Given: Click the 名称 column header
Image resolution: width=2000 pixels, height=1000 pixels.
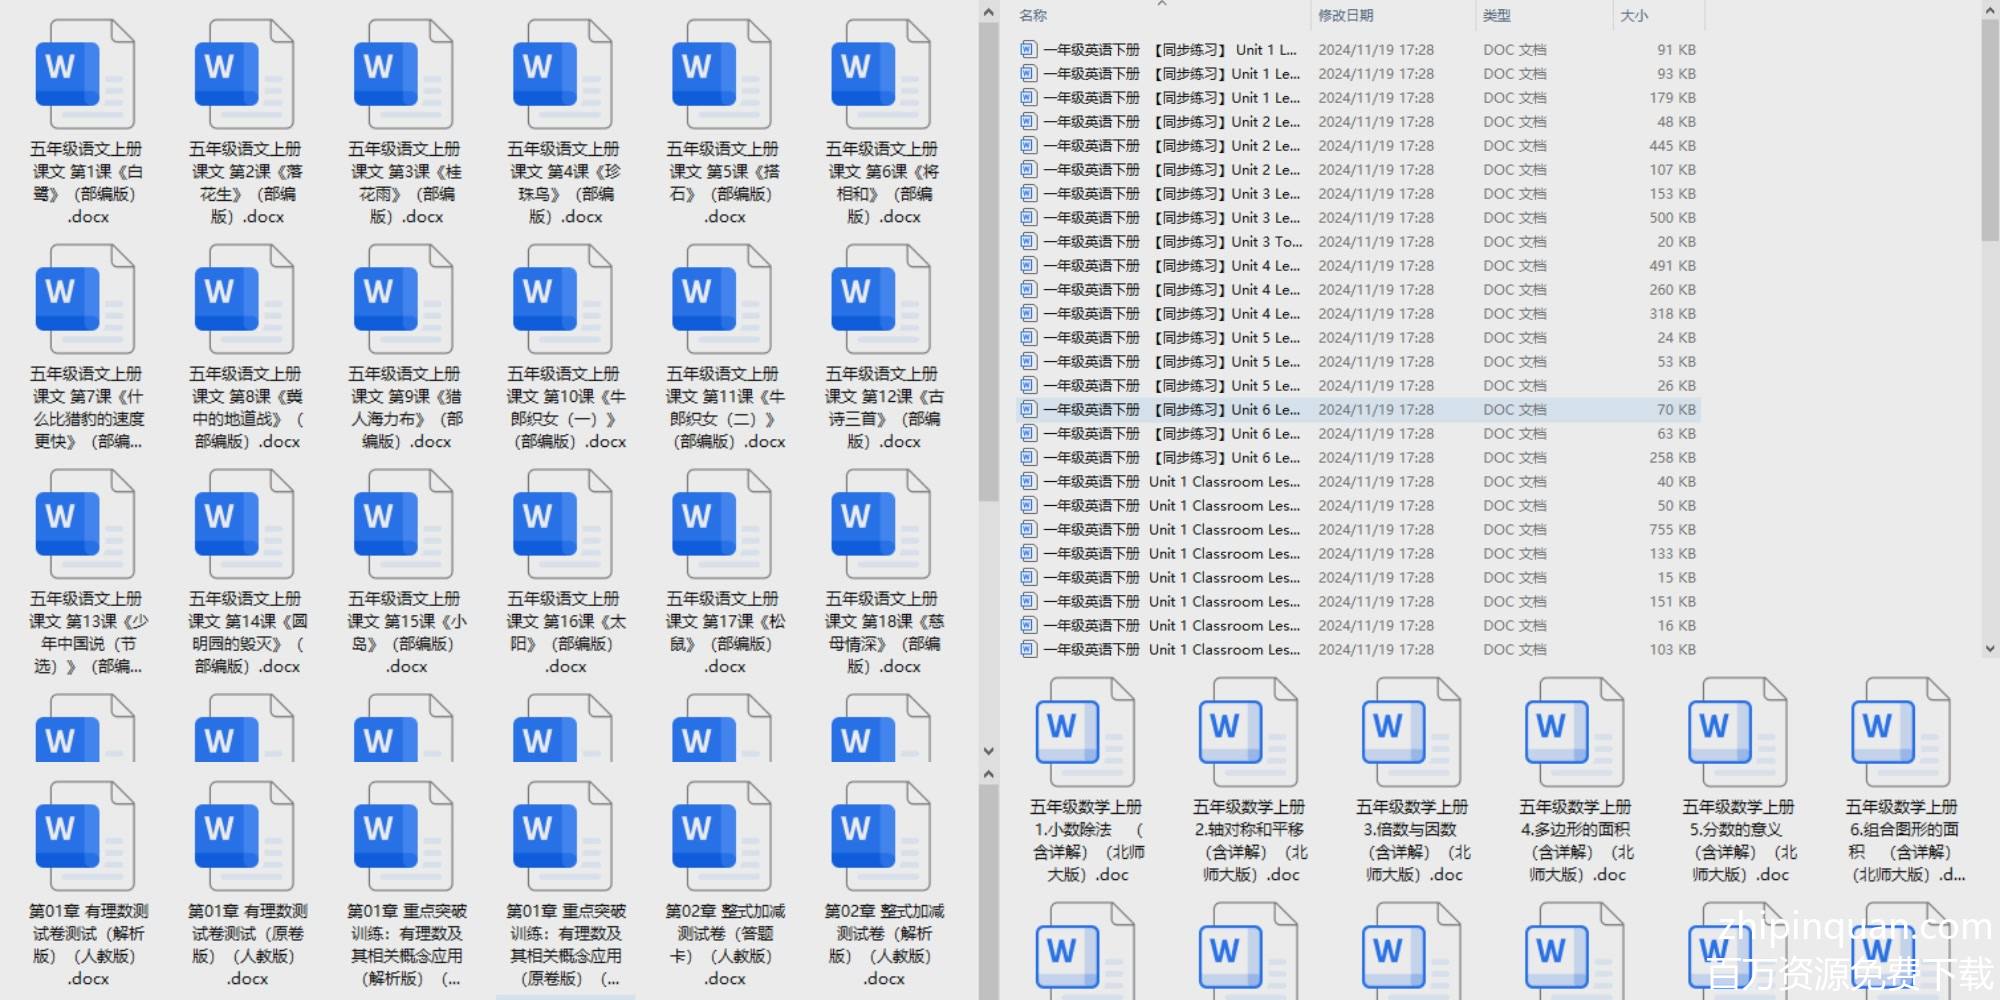Looking at the screenshot, I should click(1033, 16).
